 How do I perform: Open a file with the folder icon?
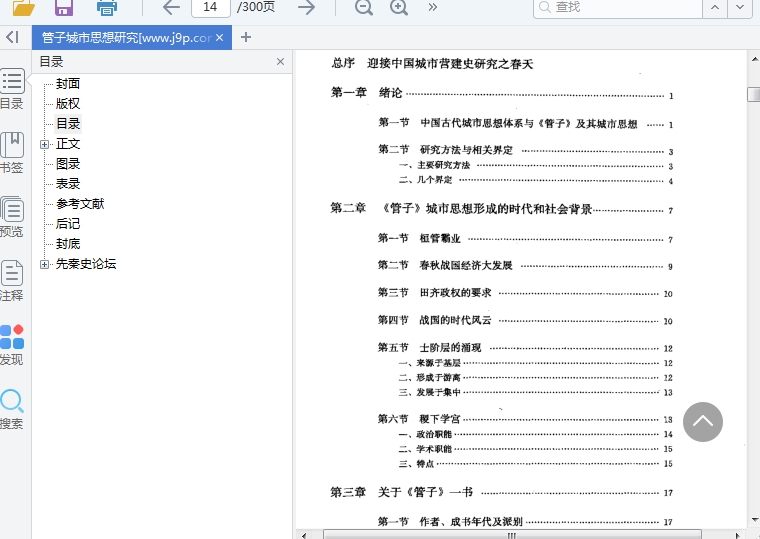[23, 7]
